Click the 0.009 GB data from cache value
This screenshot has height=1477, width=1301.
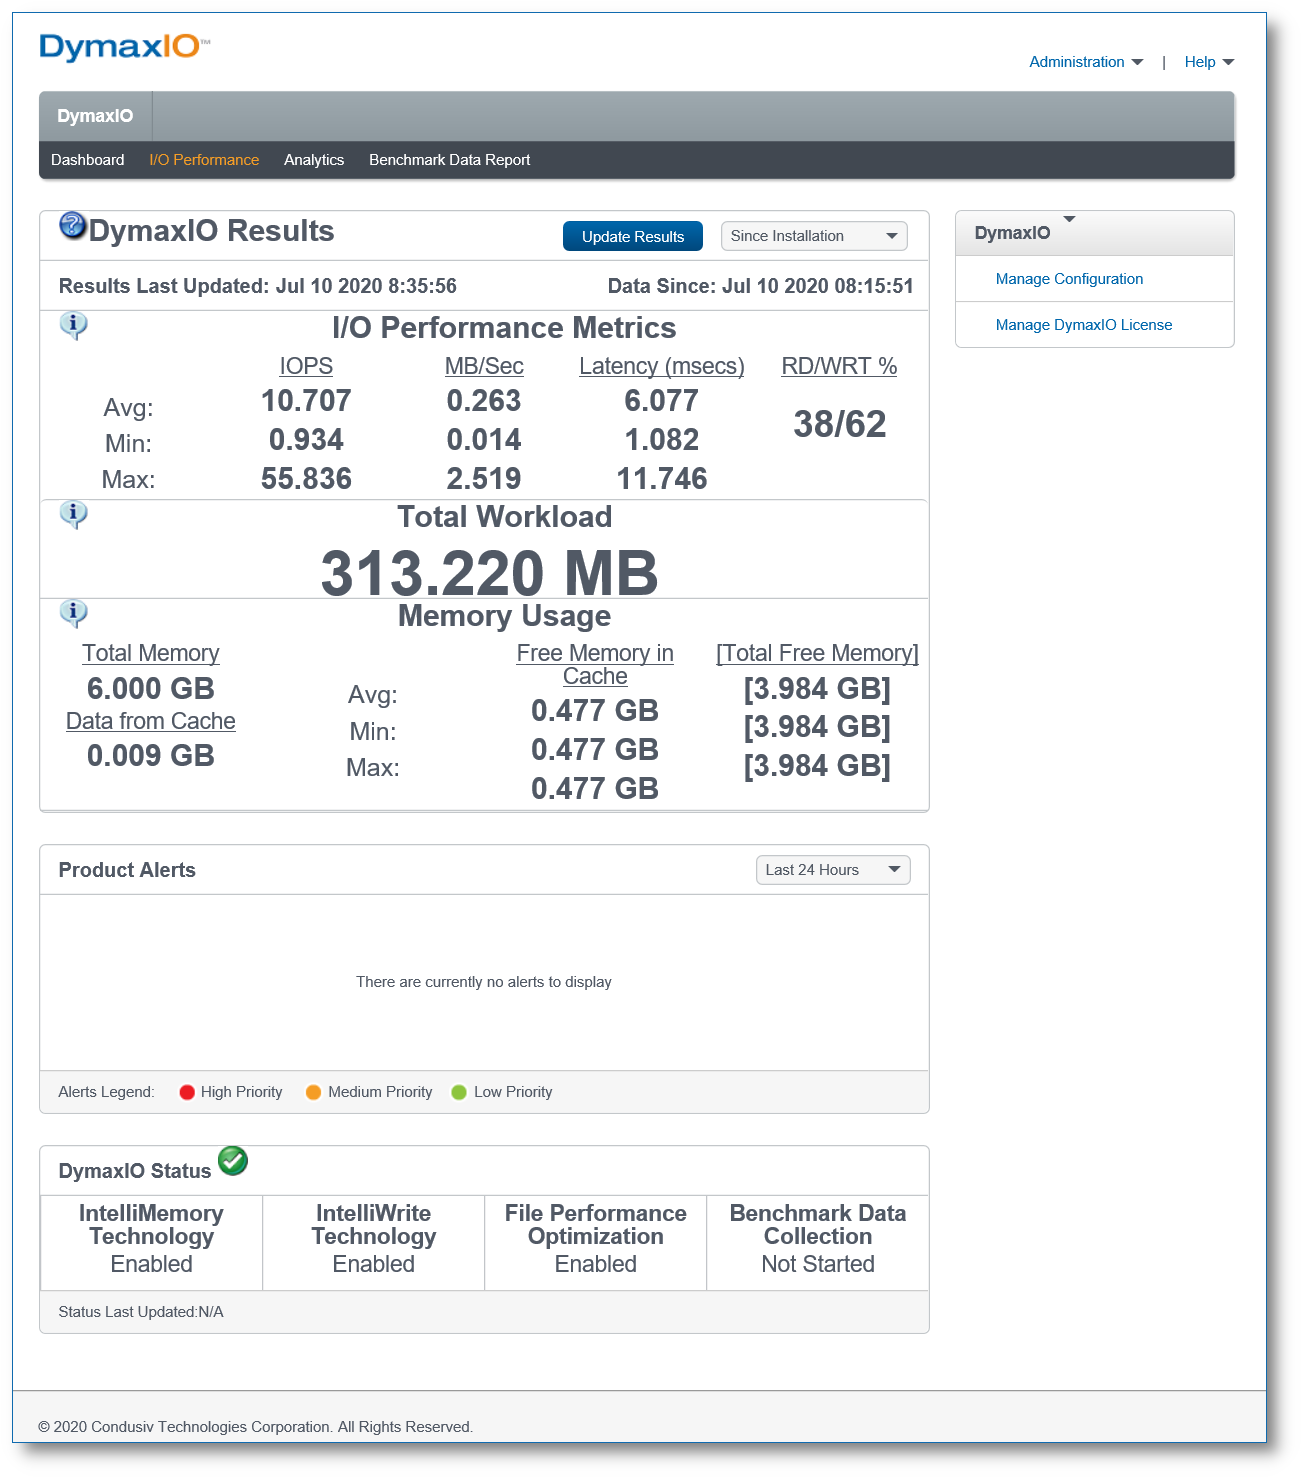point(151,756)
